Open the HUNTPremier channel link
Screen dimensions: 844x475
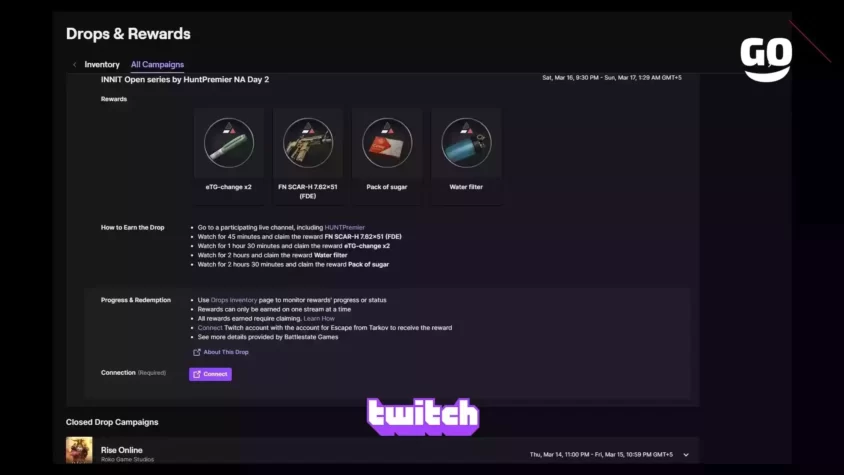[344, 227]
